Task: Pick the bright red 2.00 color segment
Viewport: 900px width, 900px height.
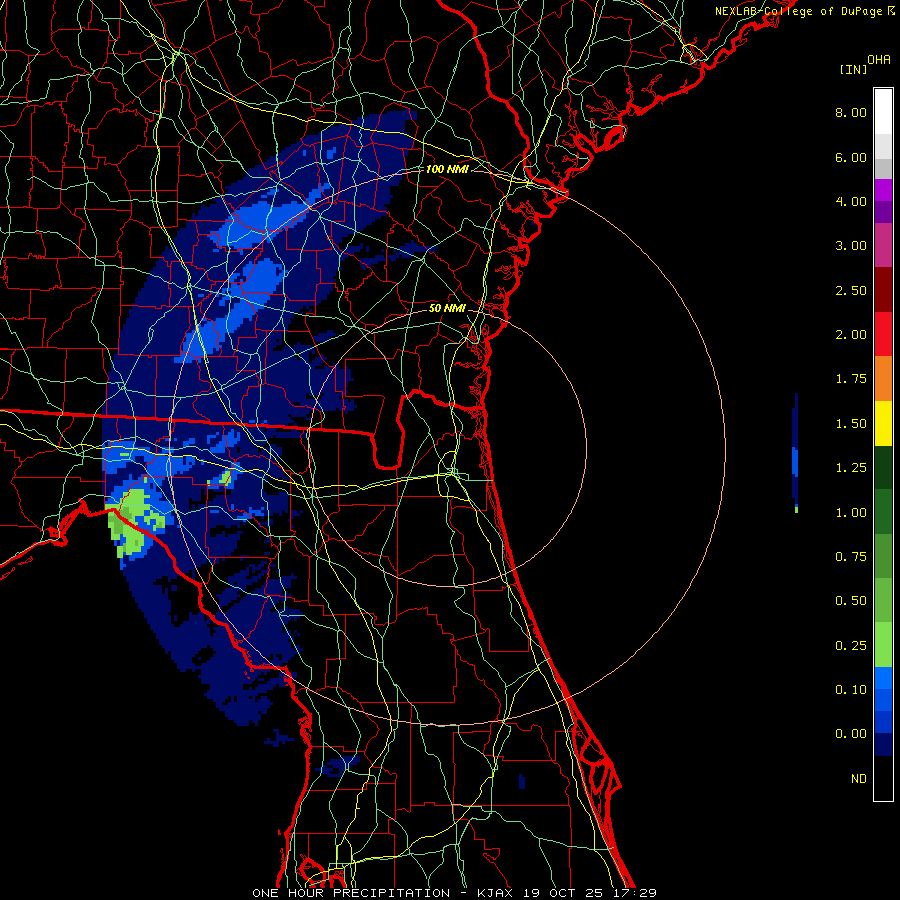Action: coord(883,334)
